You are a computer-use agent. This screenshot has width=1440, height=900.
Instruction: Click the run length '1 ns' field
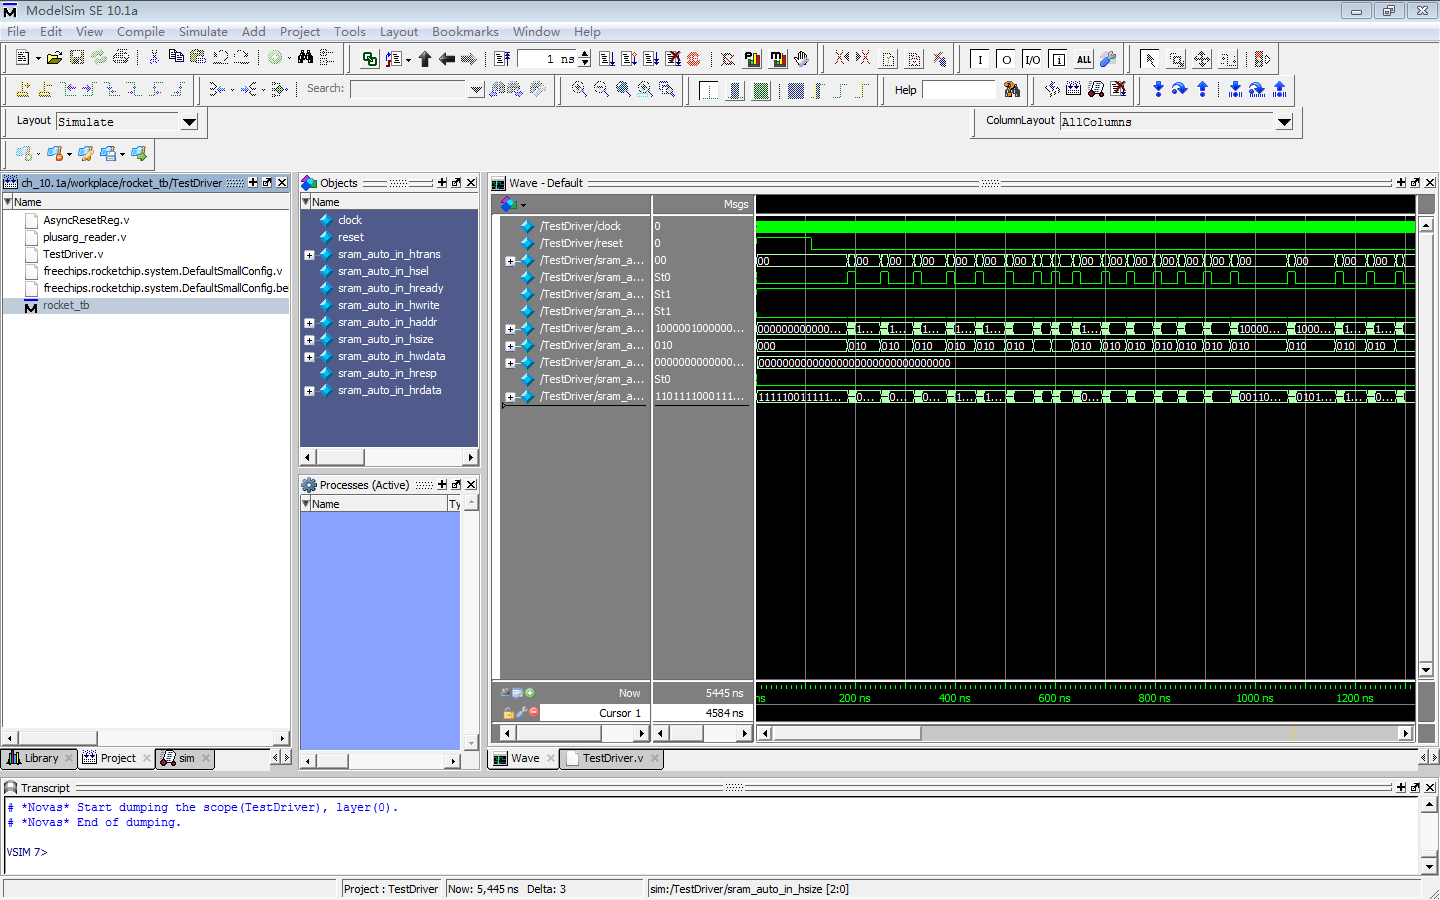(548, 59)
